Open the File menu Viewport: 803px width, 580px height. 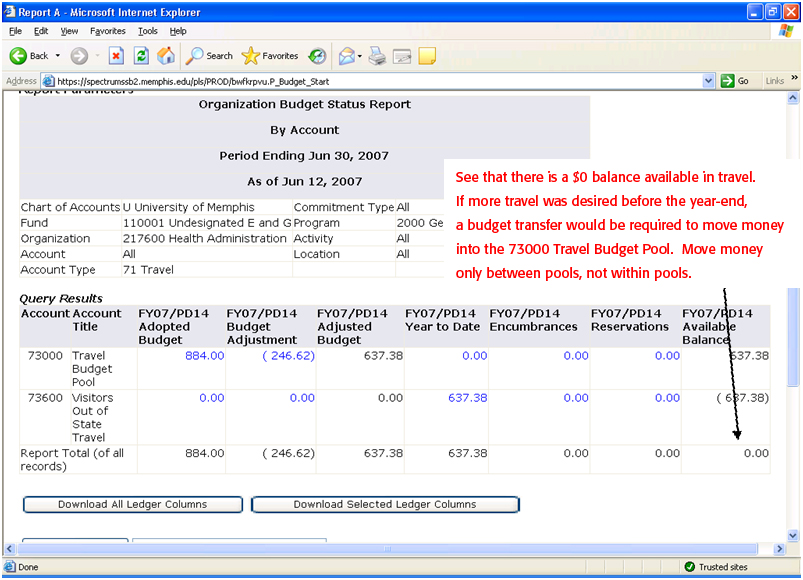point(15,31)
